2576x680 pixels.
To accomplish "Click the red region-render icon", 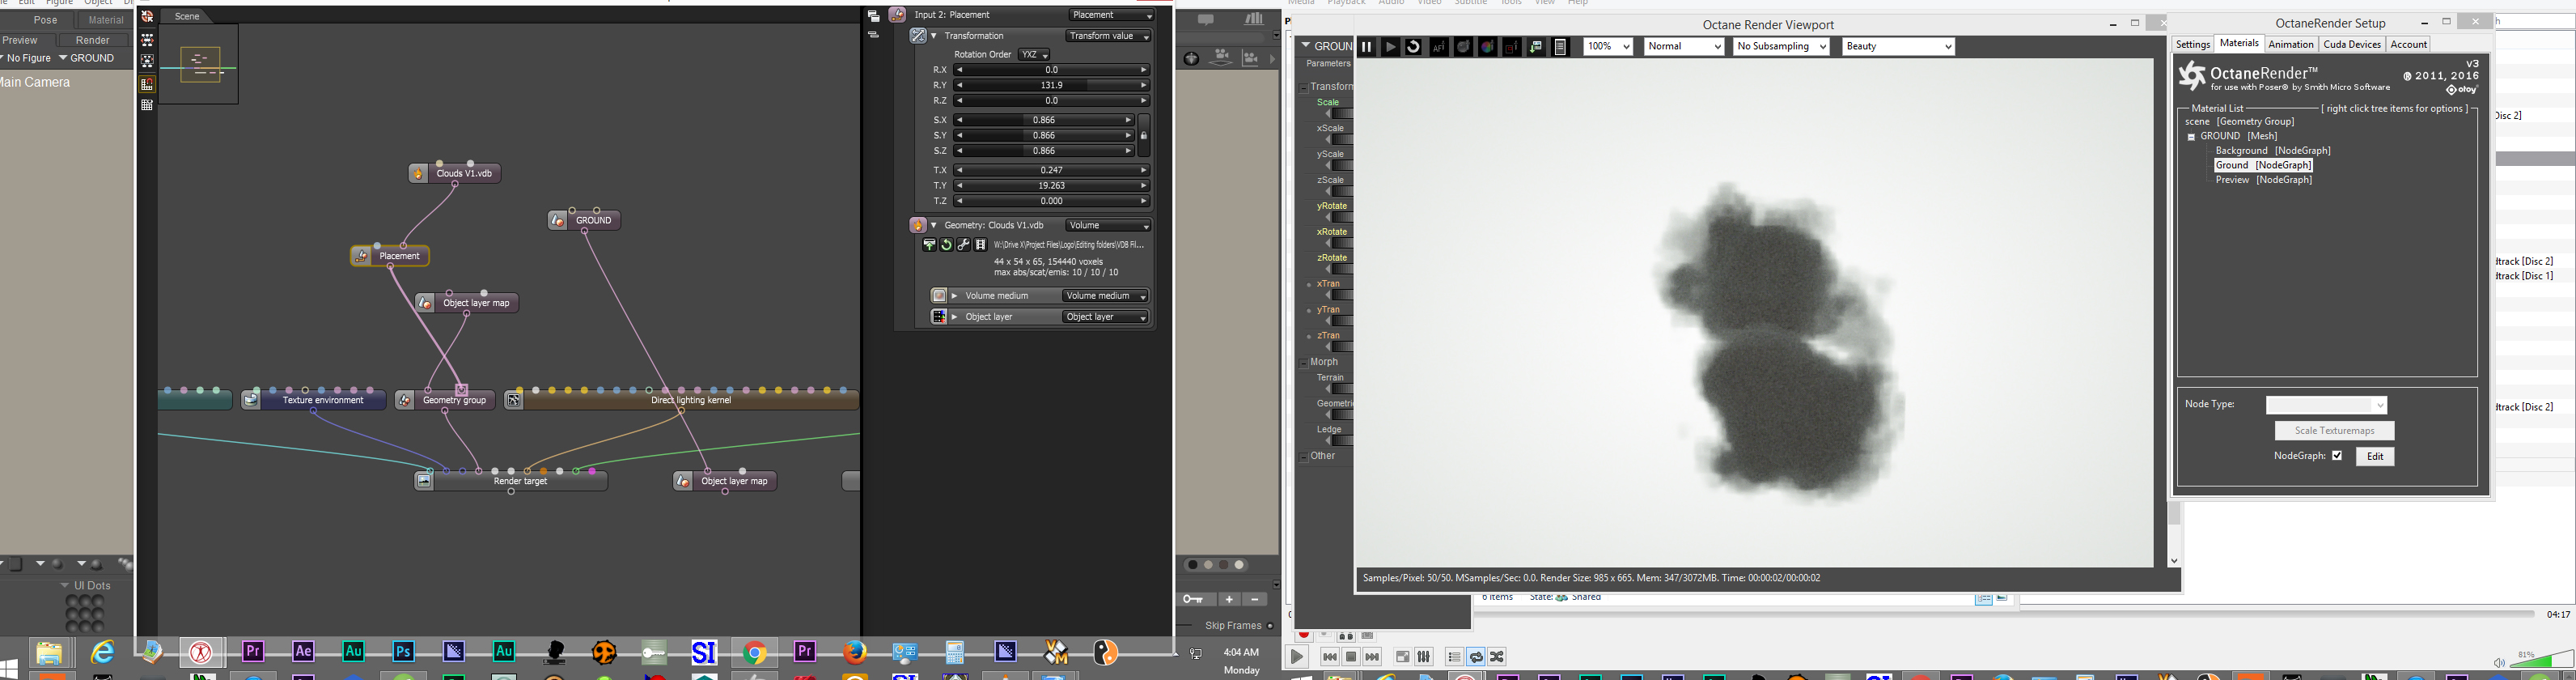I will pos(1511,47).
